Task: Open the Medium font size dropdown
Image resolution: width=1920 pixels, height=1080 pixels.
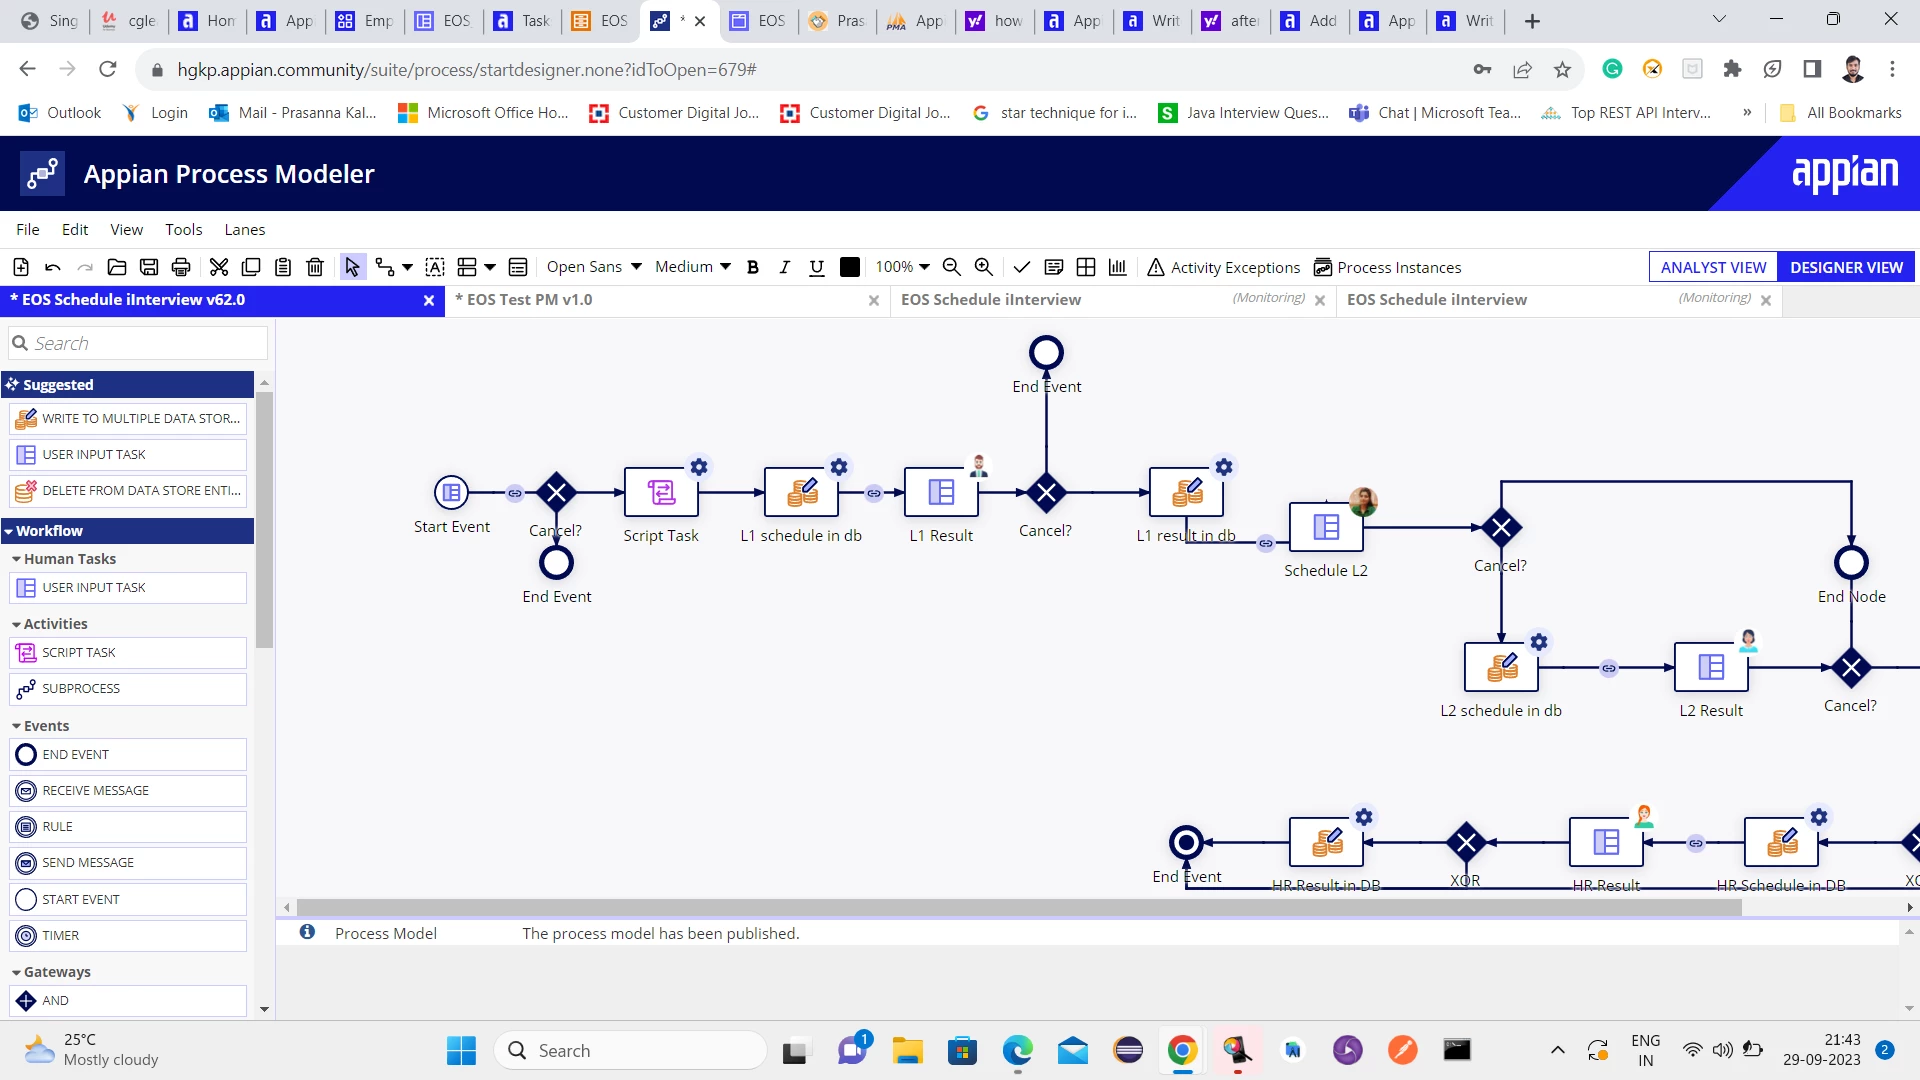Action: click(x=693, y=267)
